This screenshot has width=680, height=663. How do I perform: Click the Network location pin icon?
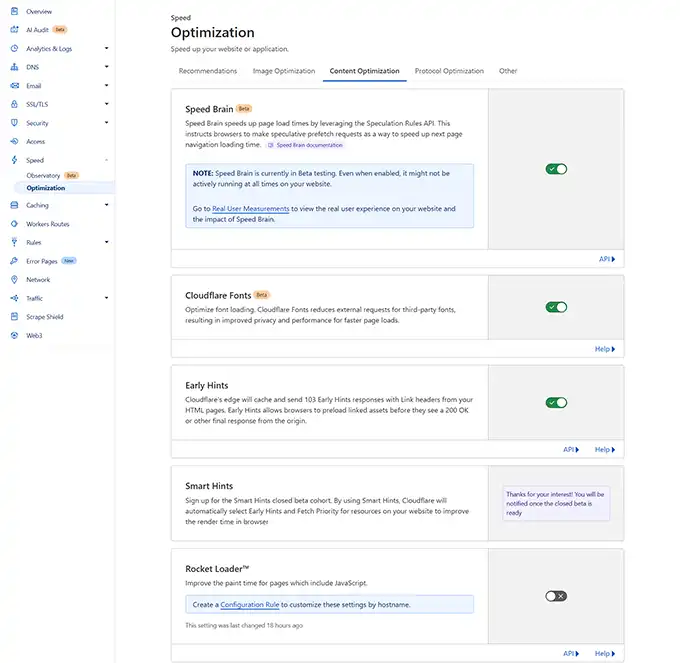[x=14, y=280]
